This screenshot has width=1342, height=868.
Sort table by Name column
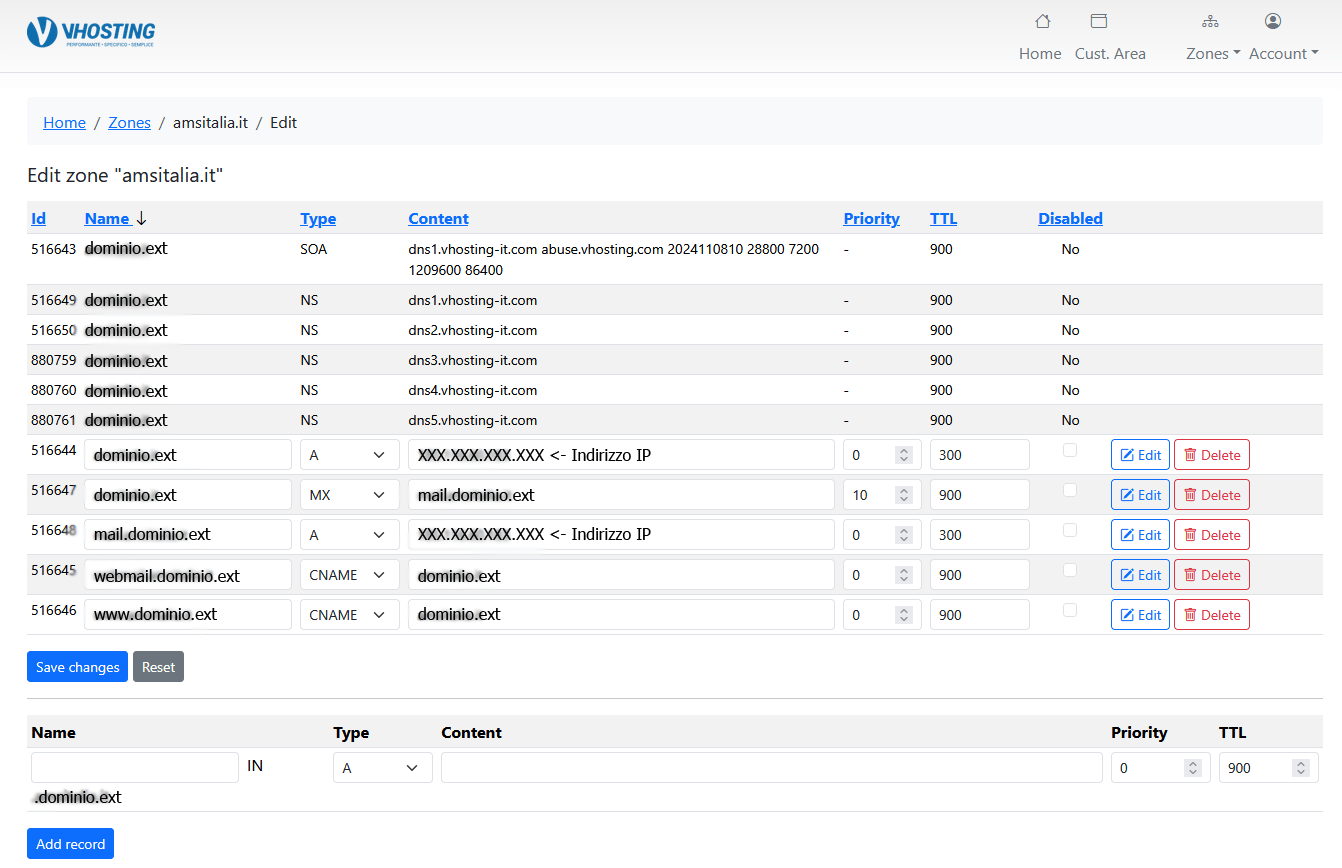coord(107,219)
